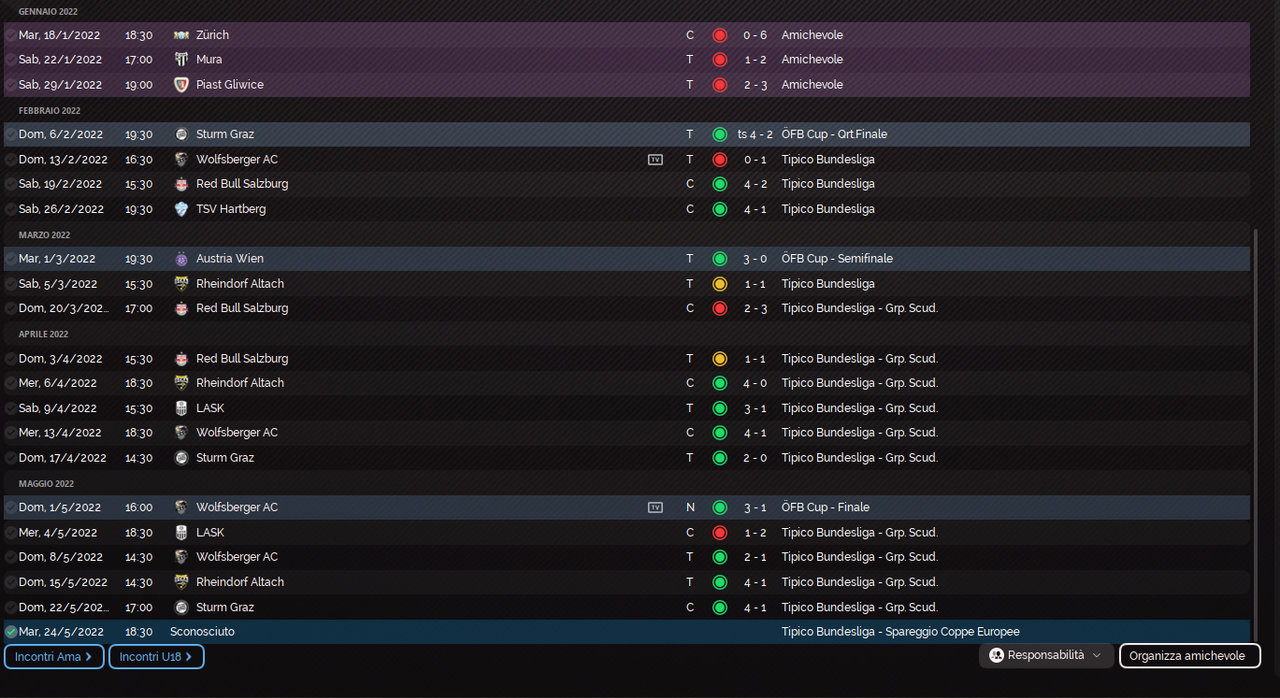Viewport: 1280px width, 698px height.
Task: Toggle check circle on Sab, 22/1/2022 row
Action: pyautogui.click(x=10, y=60)
